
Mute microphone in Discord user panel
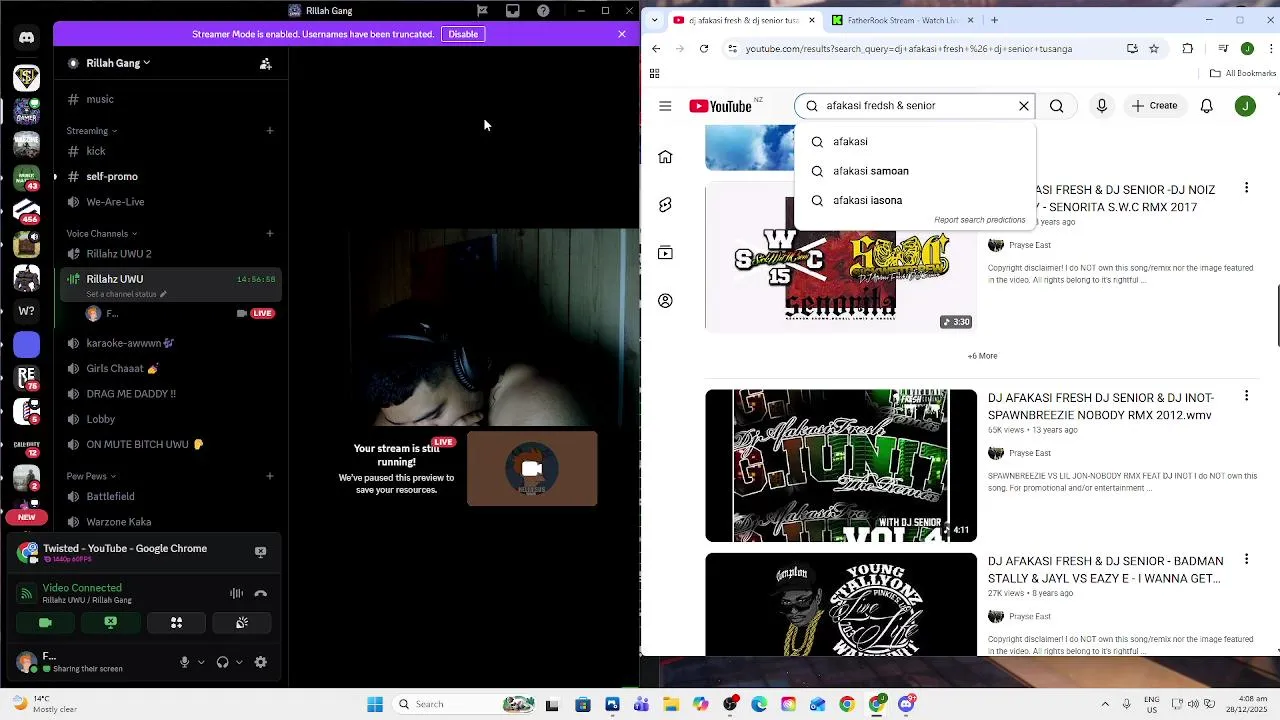[x=184, y=662]
